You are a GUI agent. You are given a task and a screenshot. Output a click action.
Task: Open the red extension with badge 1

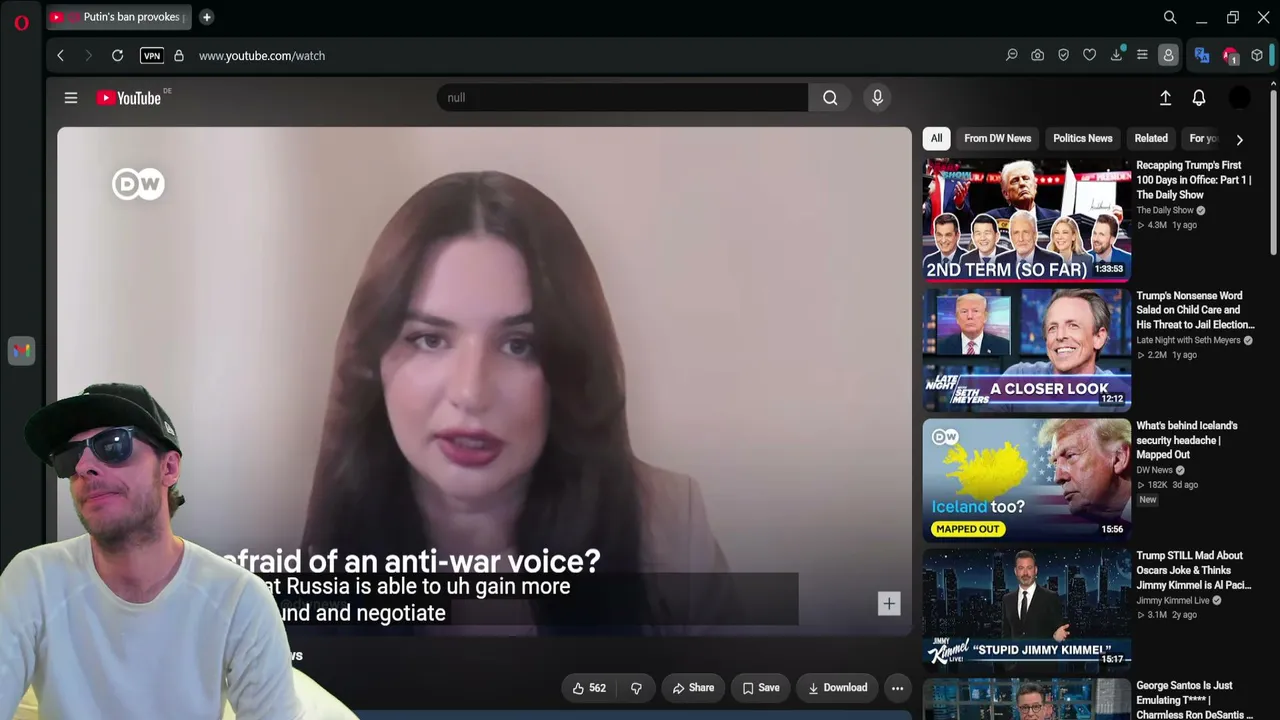click(x=1231, y=56)
